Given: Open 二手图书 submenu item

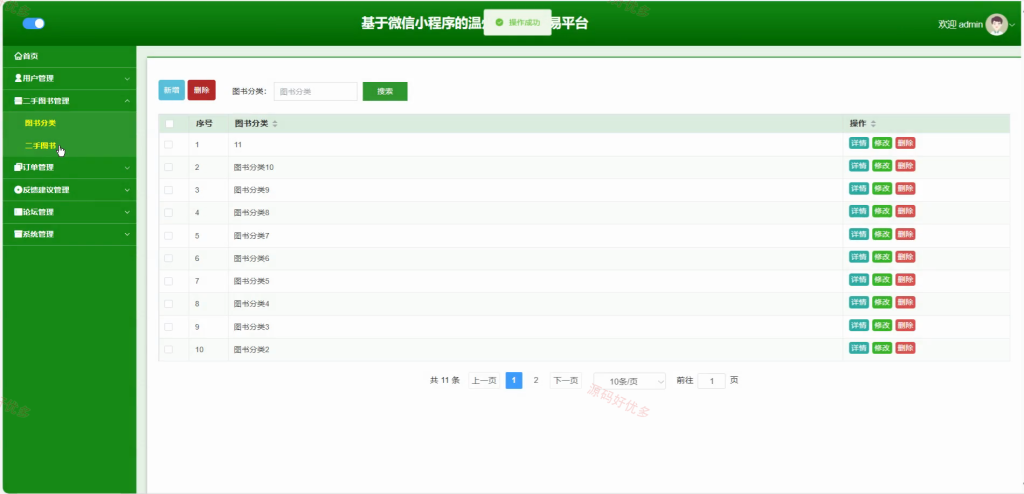Looking at the screenshot, I should 40,146.
